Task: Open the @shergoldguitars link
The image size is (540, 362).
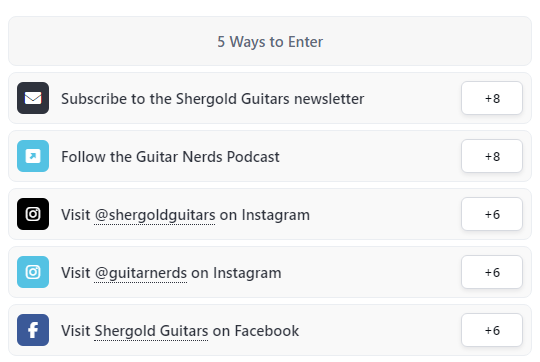Action: (155, 215)
